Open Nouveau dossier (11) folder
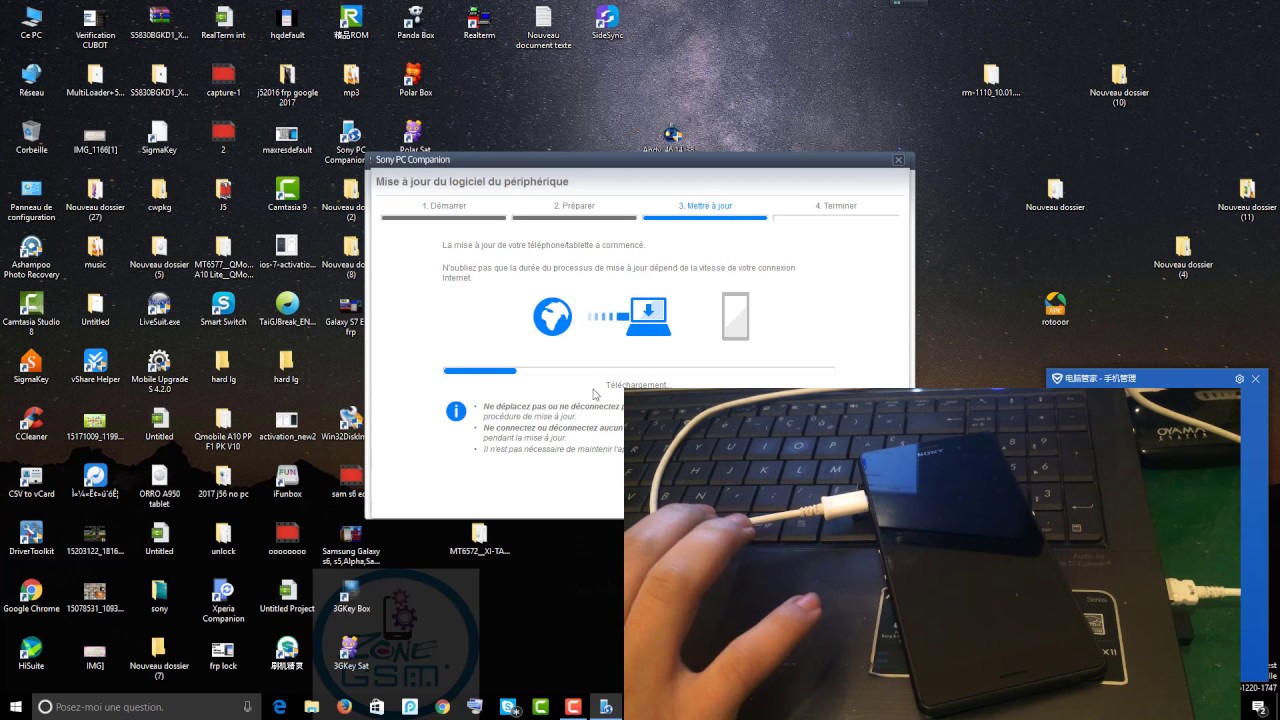Image resolution: width=1280 pixels, height=720 pixels. [1247, 199]
